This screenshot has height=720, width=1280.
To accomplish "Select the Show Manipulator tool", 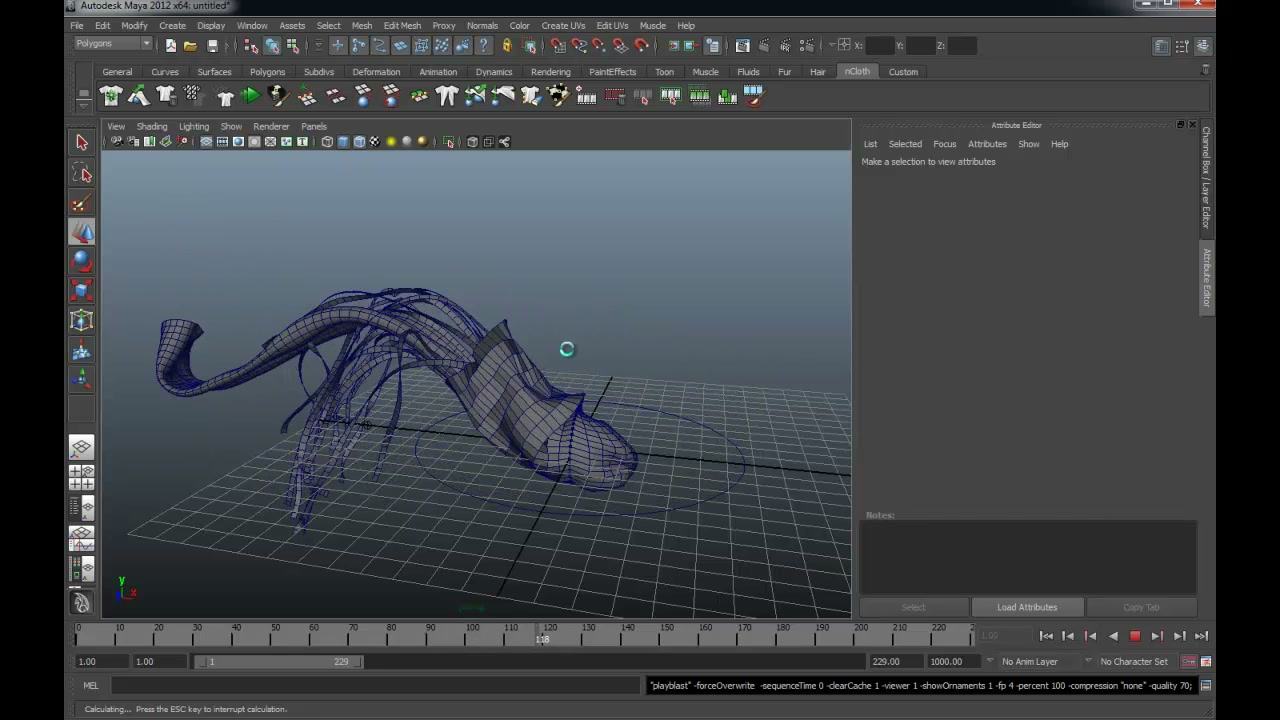I will [82, 379].
